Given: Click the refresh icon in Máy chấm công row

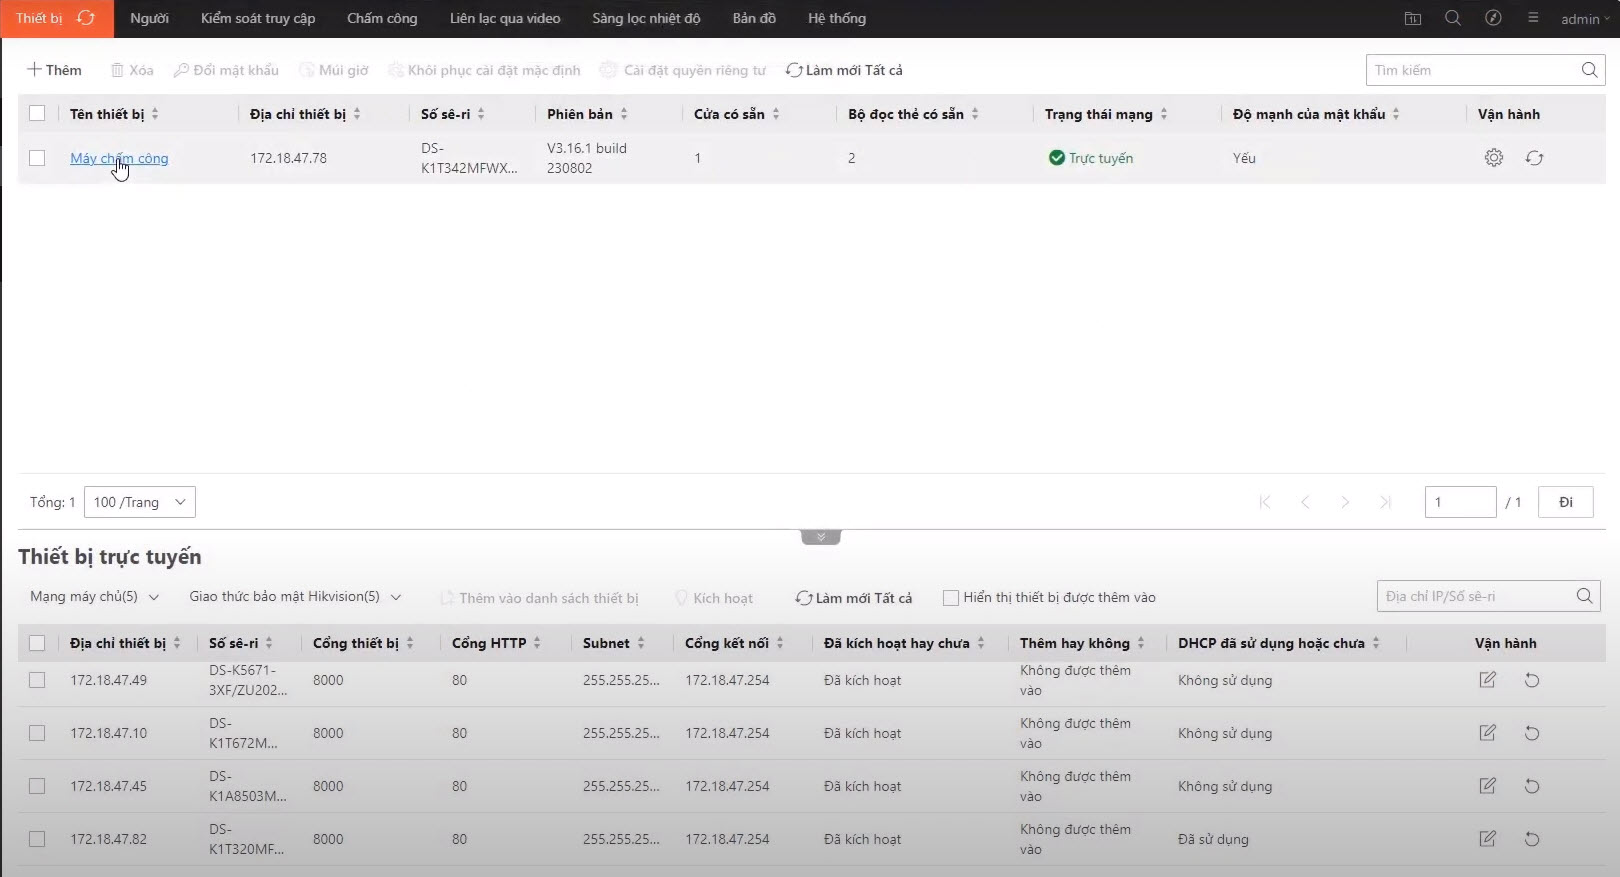Looking at the screenshot, I should pos(1534,158).
